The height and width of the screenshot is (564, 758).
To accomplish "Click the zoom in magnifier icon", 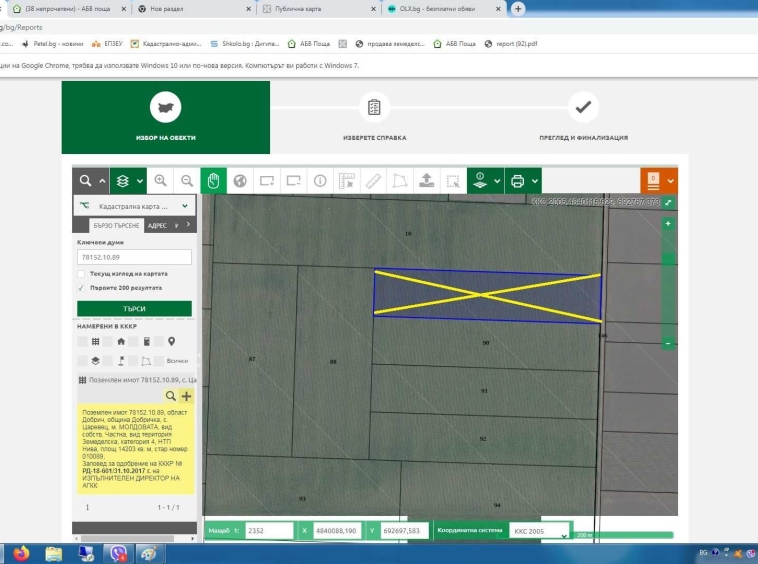I will click(x=160, y=181).
